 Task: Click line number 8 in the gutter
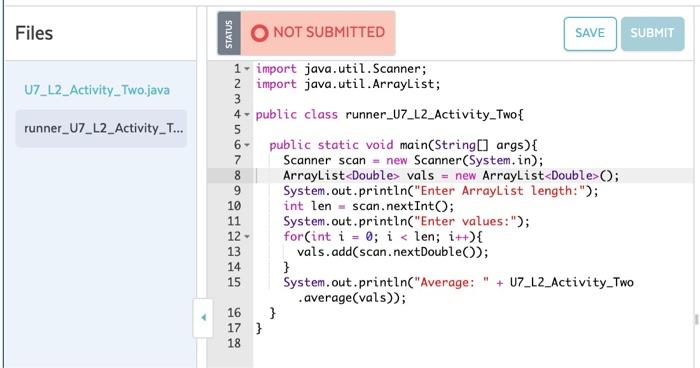click(237, 176)
